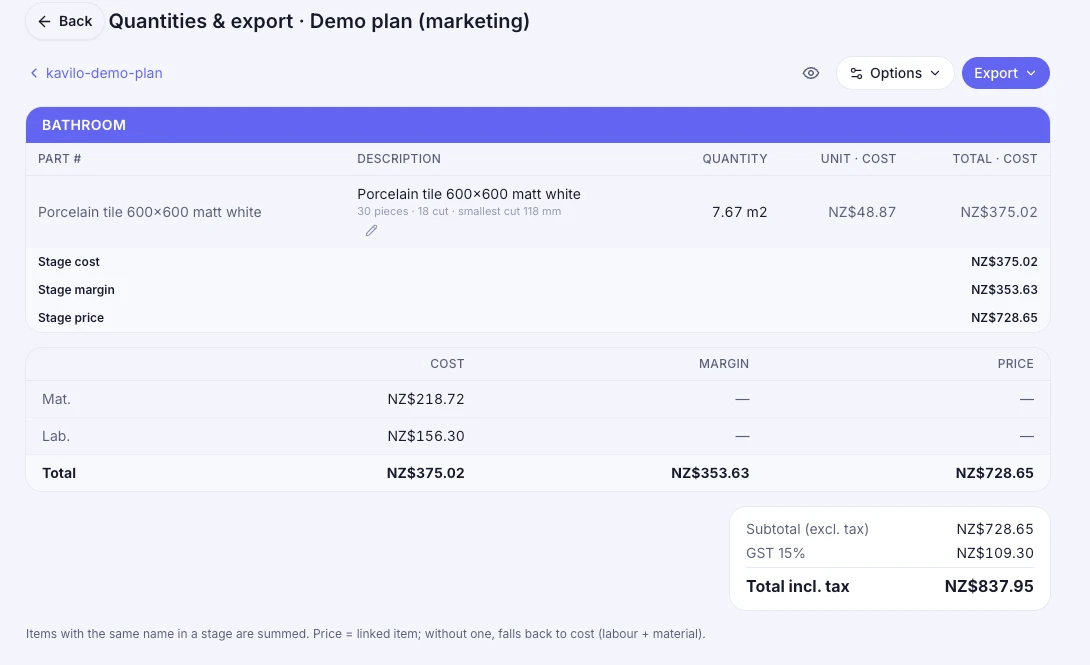Click the Total incl. tax label
The height and width of the screenshot is (665, 1090).
[x=797, y=586]
